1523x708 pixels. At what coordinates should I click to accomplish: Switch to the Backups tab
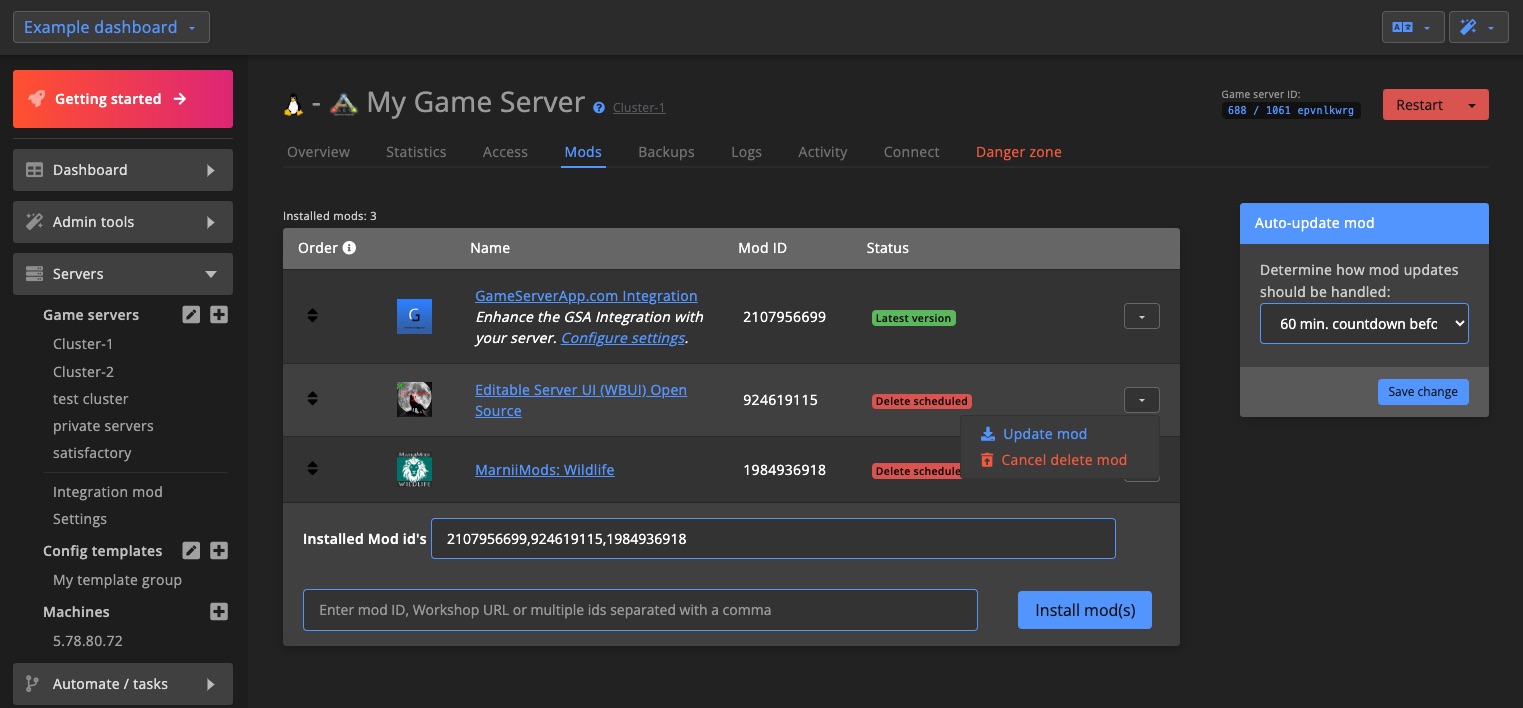666,151
